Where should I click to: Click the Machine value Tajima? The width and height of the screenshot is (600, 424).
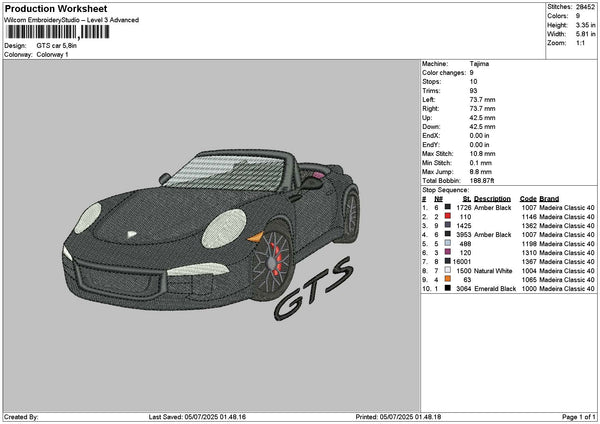click(x=479, y=63)
